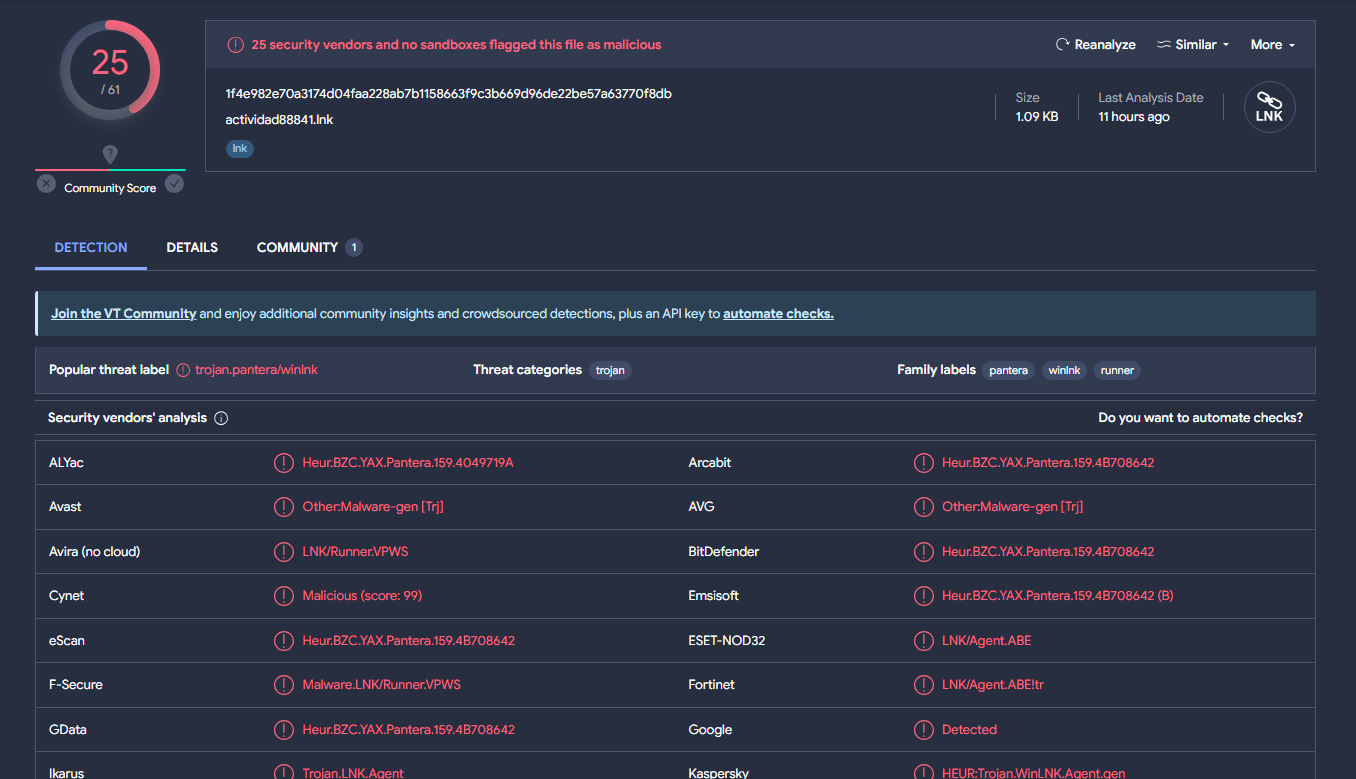The height and width of the screenshot is (779, 1356).
Task: Click the Reanalyze refresh icon
Action: [1063, 45]
